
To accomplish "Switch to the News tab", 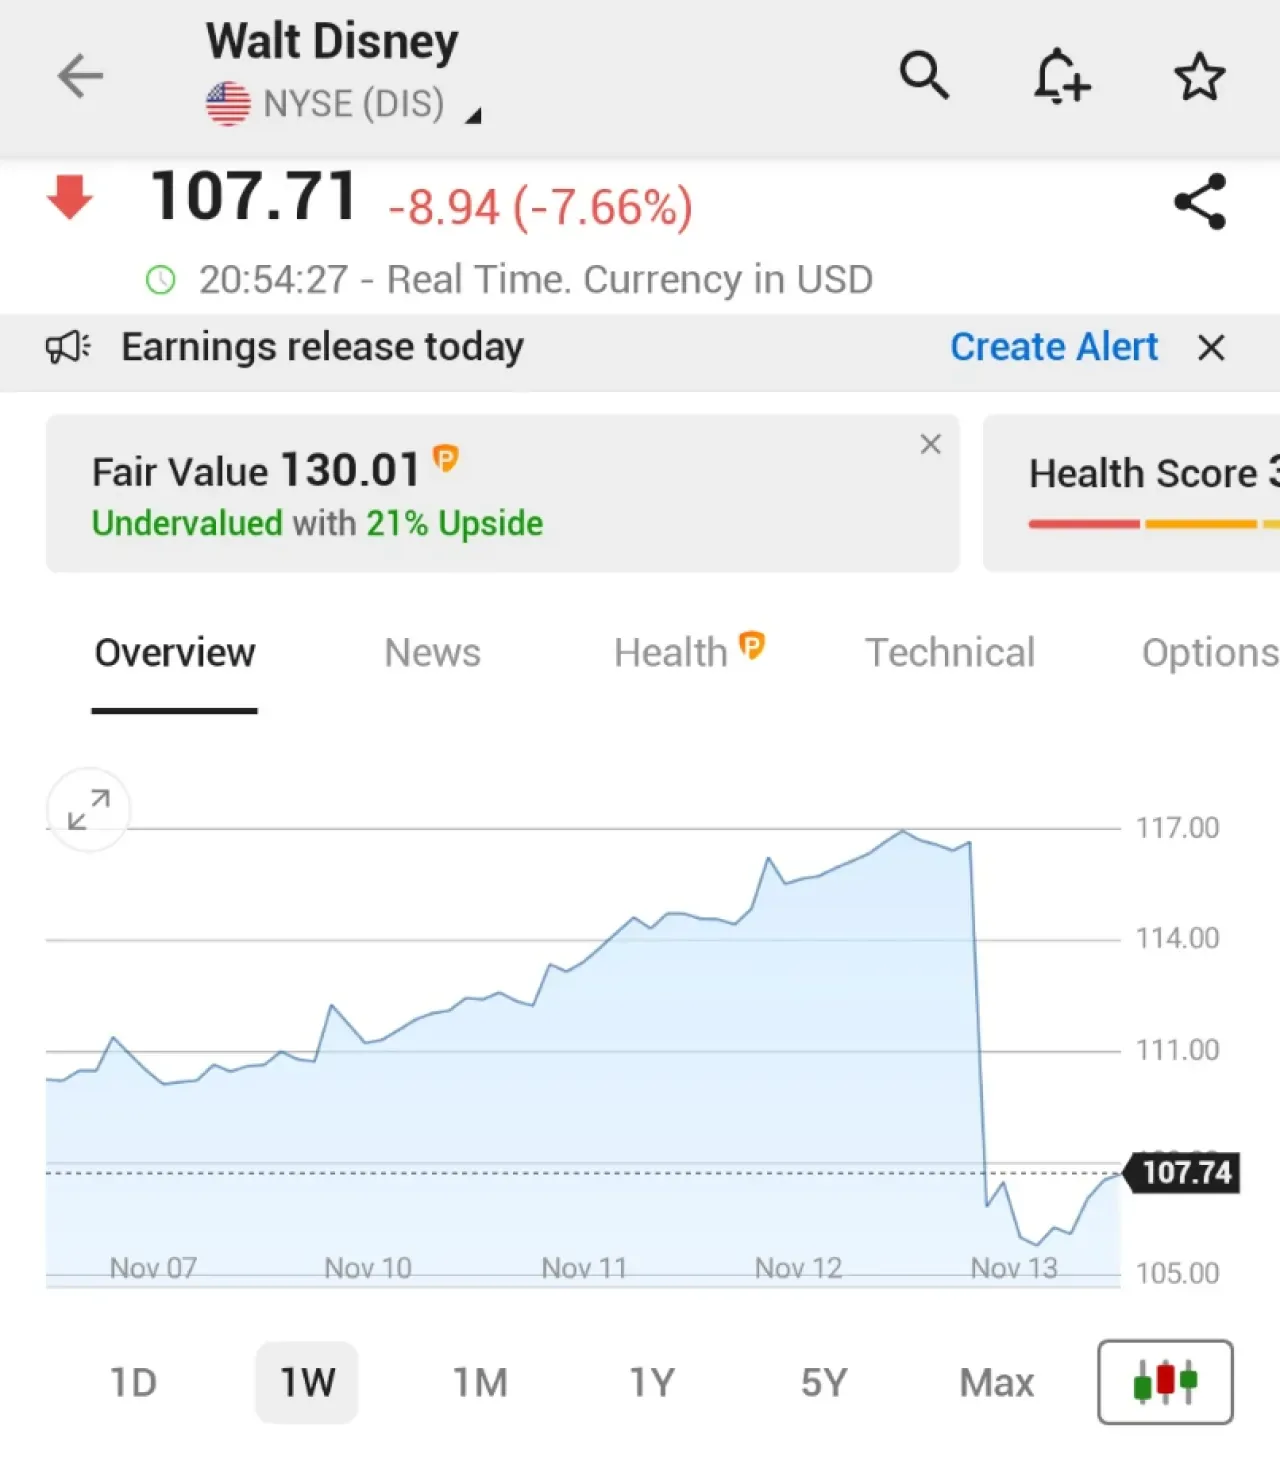I will point(432,653).
